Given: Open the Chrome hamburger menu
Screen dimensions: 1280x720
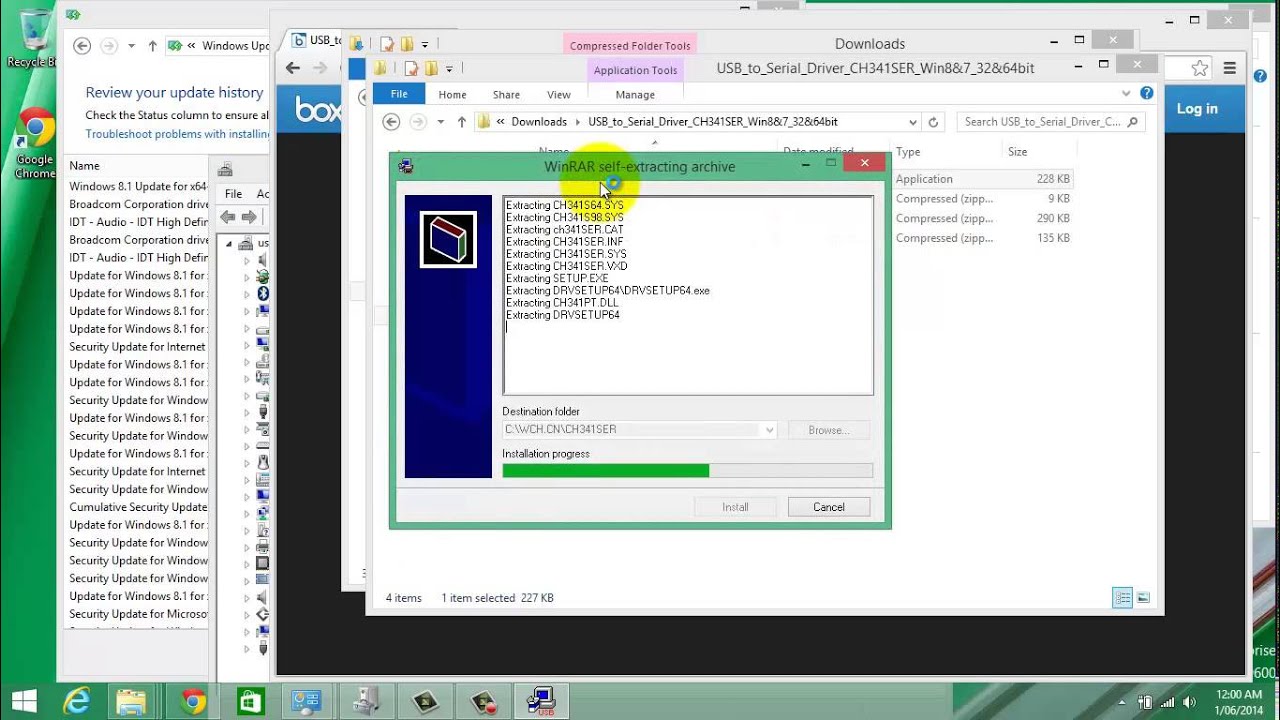Looking at the screenshot, I should [1230, 69].
